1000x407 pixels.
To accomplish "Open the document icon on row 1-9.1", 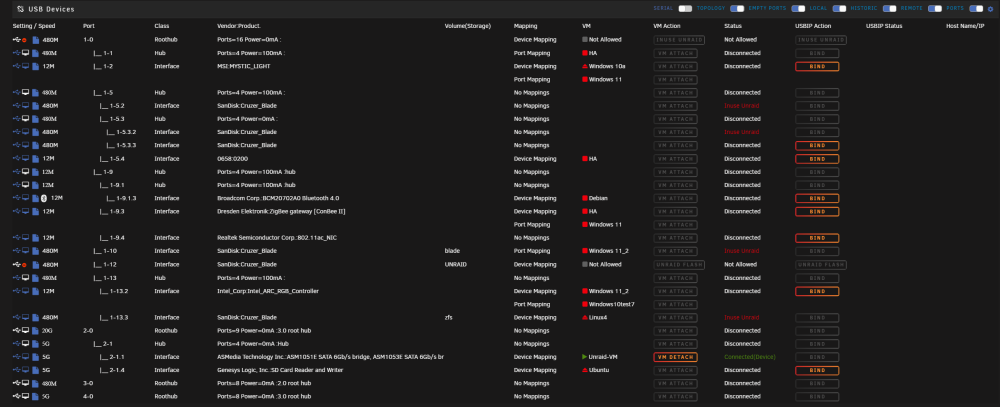I will [36, 185].
